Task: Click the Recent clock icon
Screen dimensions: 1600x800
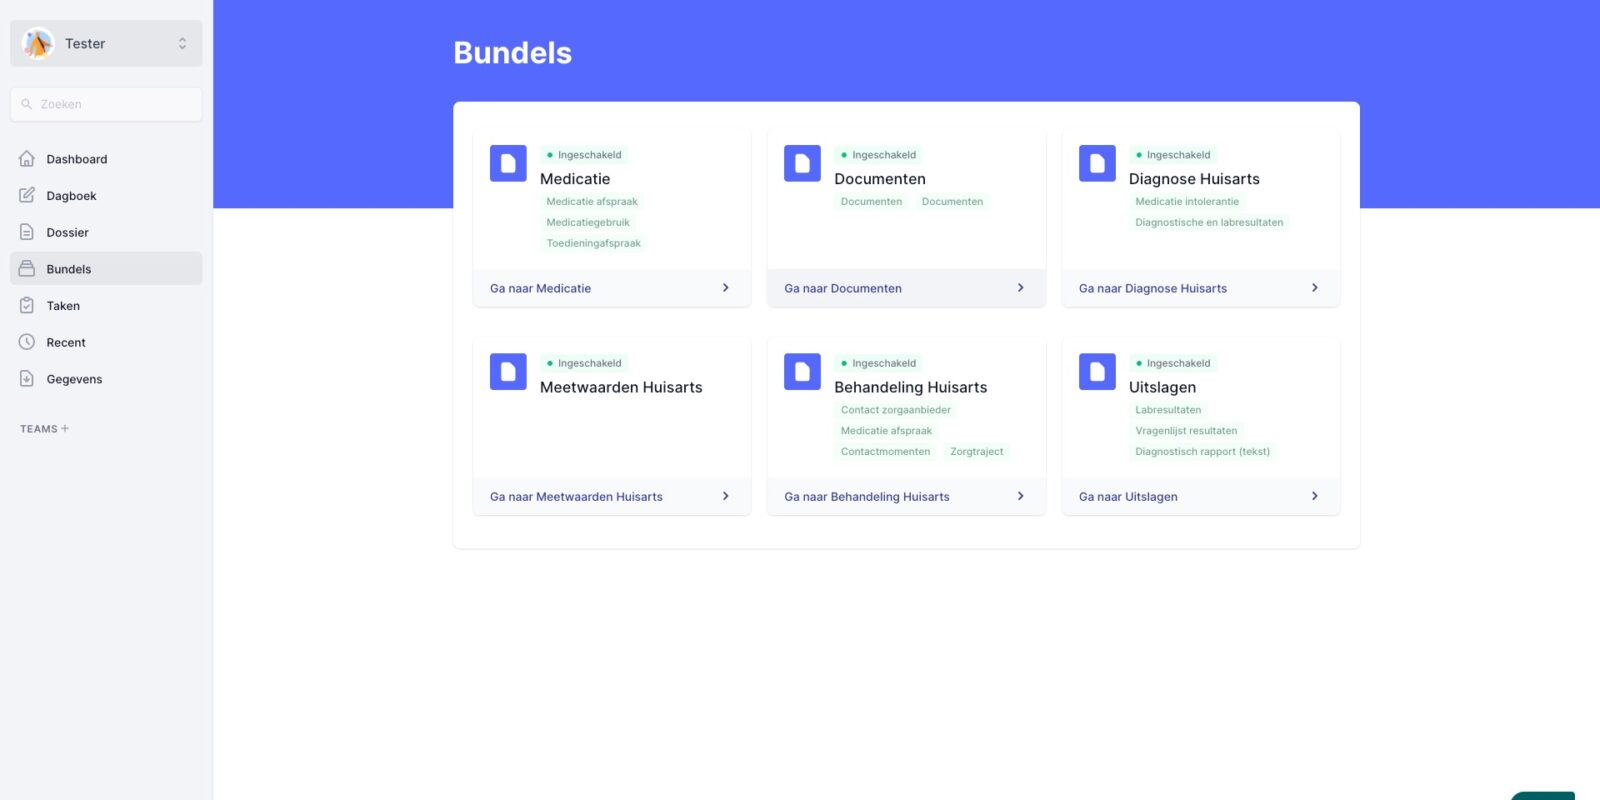Action: click(27, 342)
